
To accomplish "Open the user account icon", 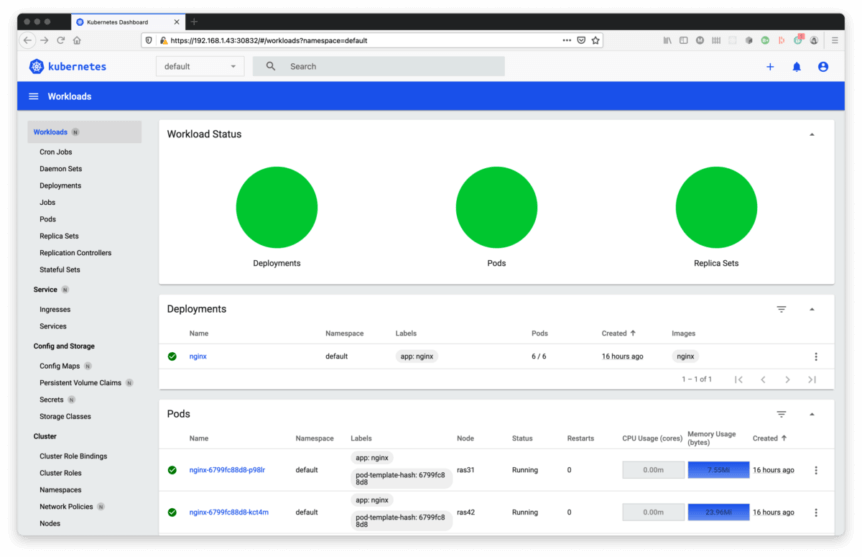I will [822, 67].
